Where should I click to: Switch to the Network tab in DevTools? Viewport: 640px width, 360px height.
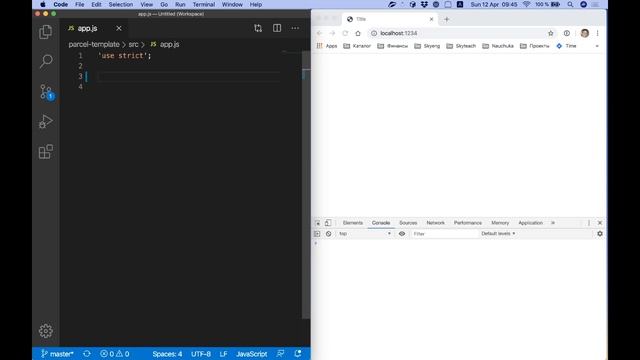click(436, 223)
